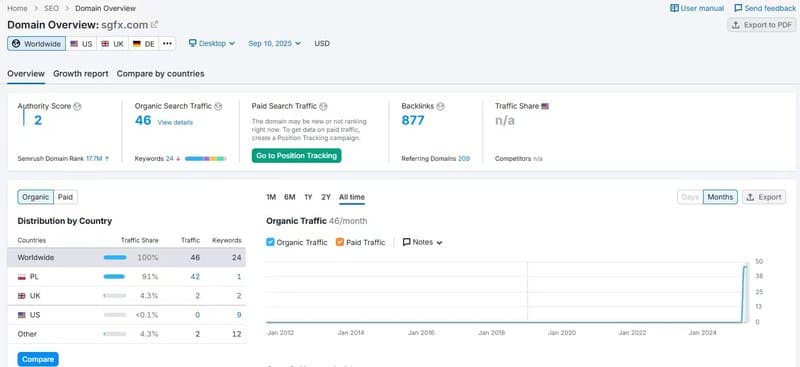Click Referring Domains value 209
This screenshot has width=800, height=367.
[464, 159]
